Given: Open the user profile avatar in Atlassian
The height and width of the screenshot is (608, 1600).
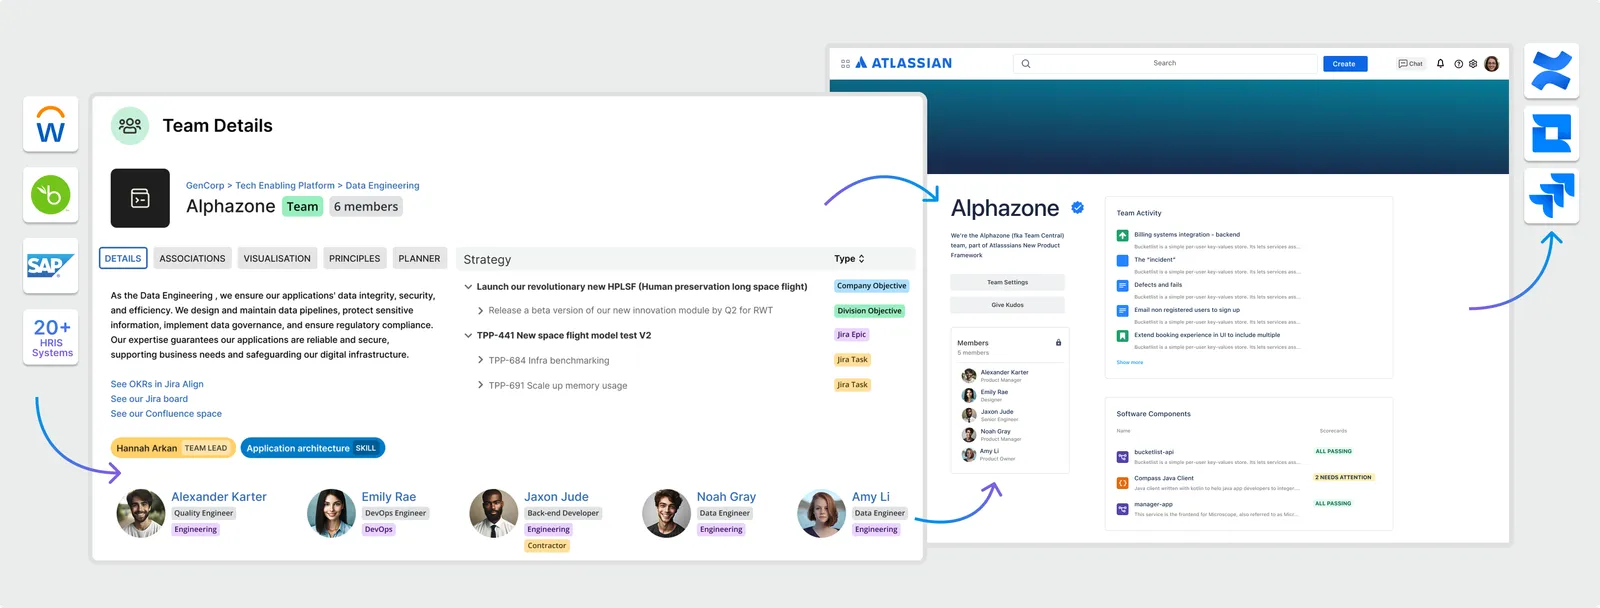Looking at the screenshot, I should 1492,64.
